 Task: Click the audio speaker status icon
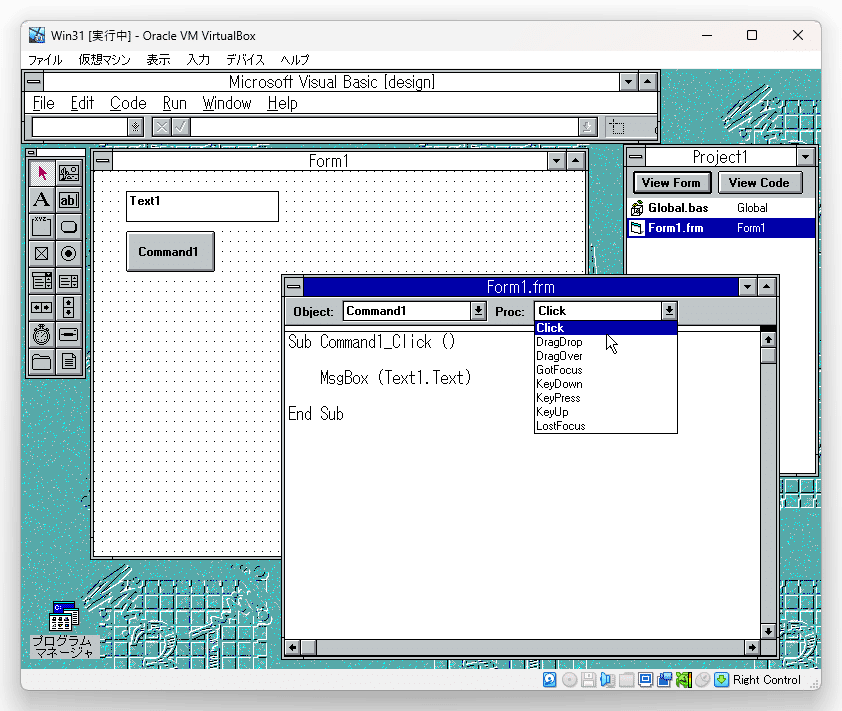click(x=607, y=680)
